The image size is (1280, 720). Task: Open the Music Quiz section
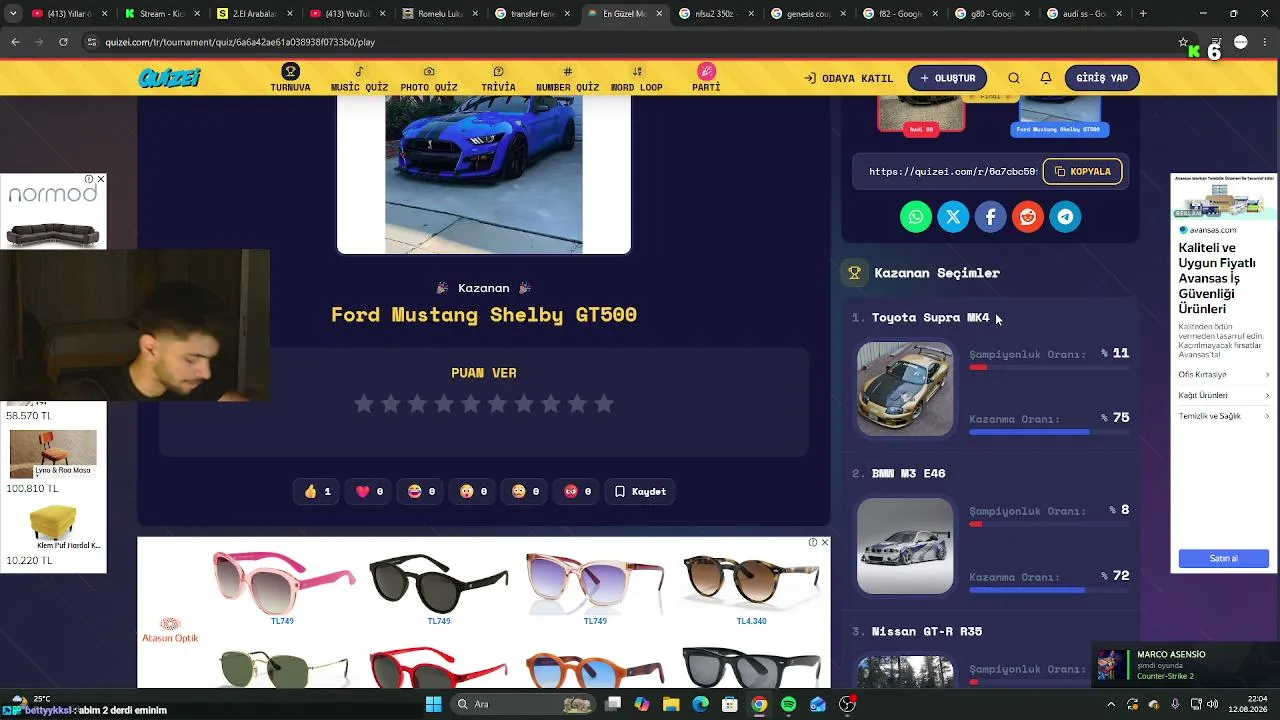coord(359,78)
